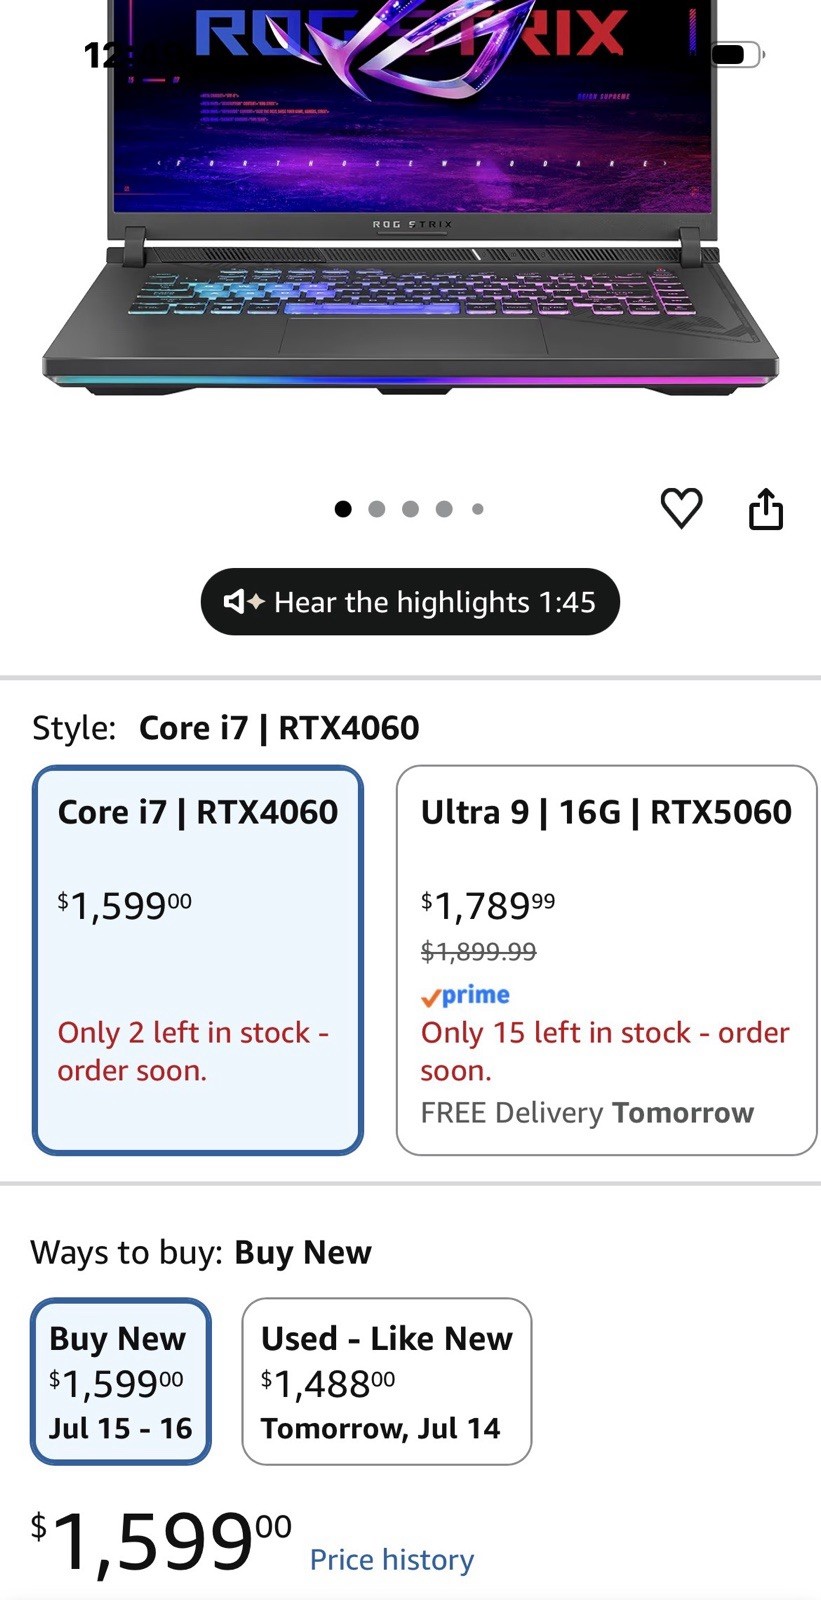This screenshot has width=821, height=1600.
Task: Tap the heart wishlist icon
Action: 682,508
